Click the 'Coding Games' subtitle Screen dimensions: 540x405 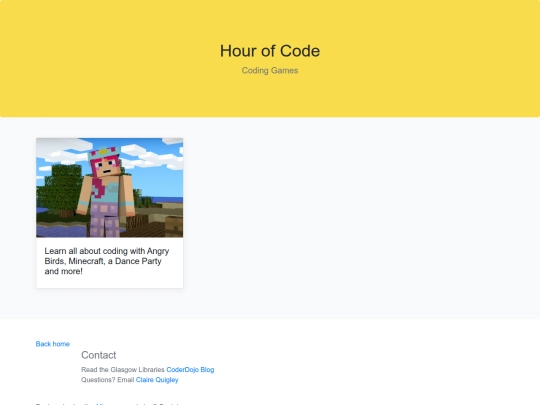270,71
